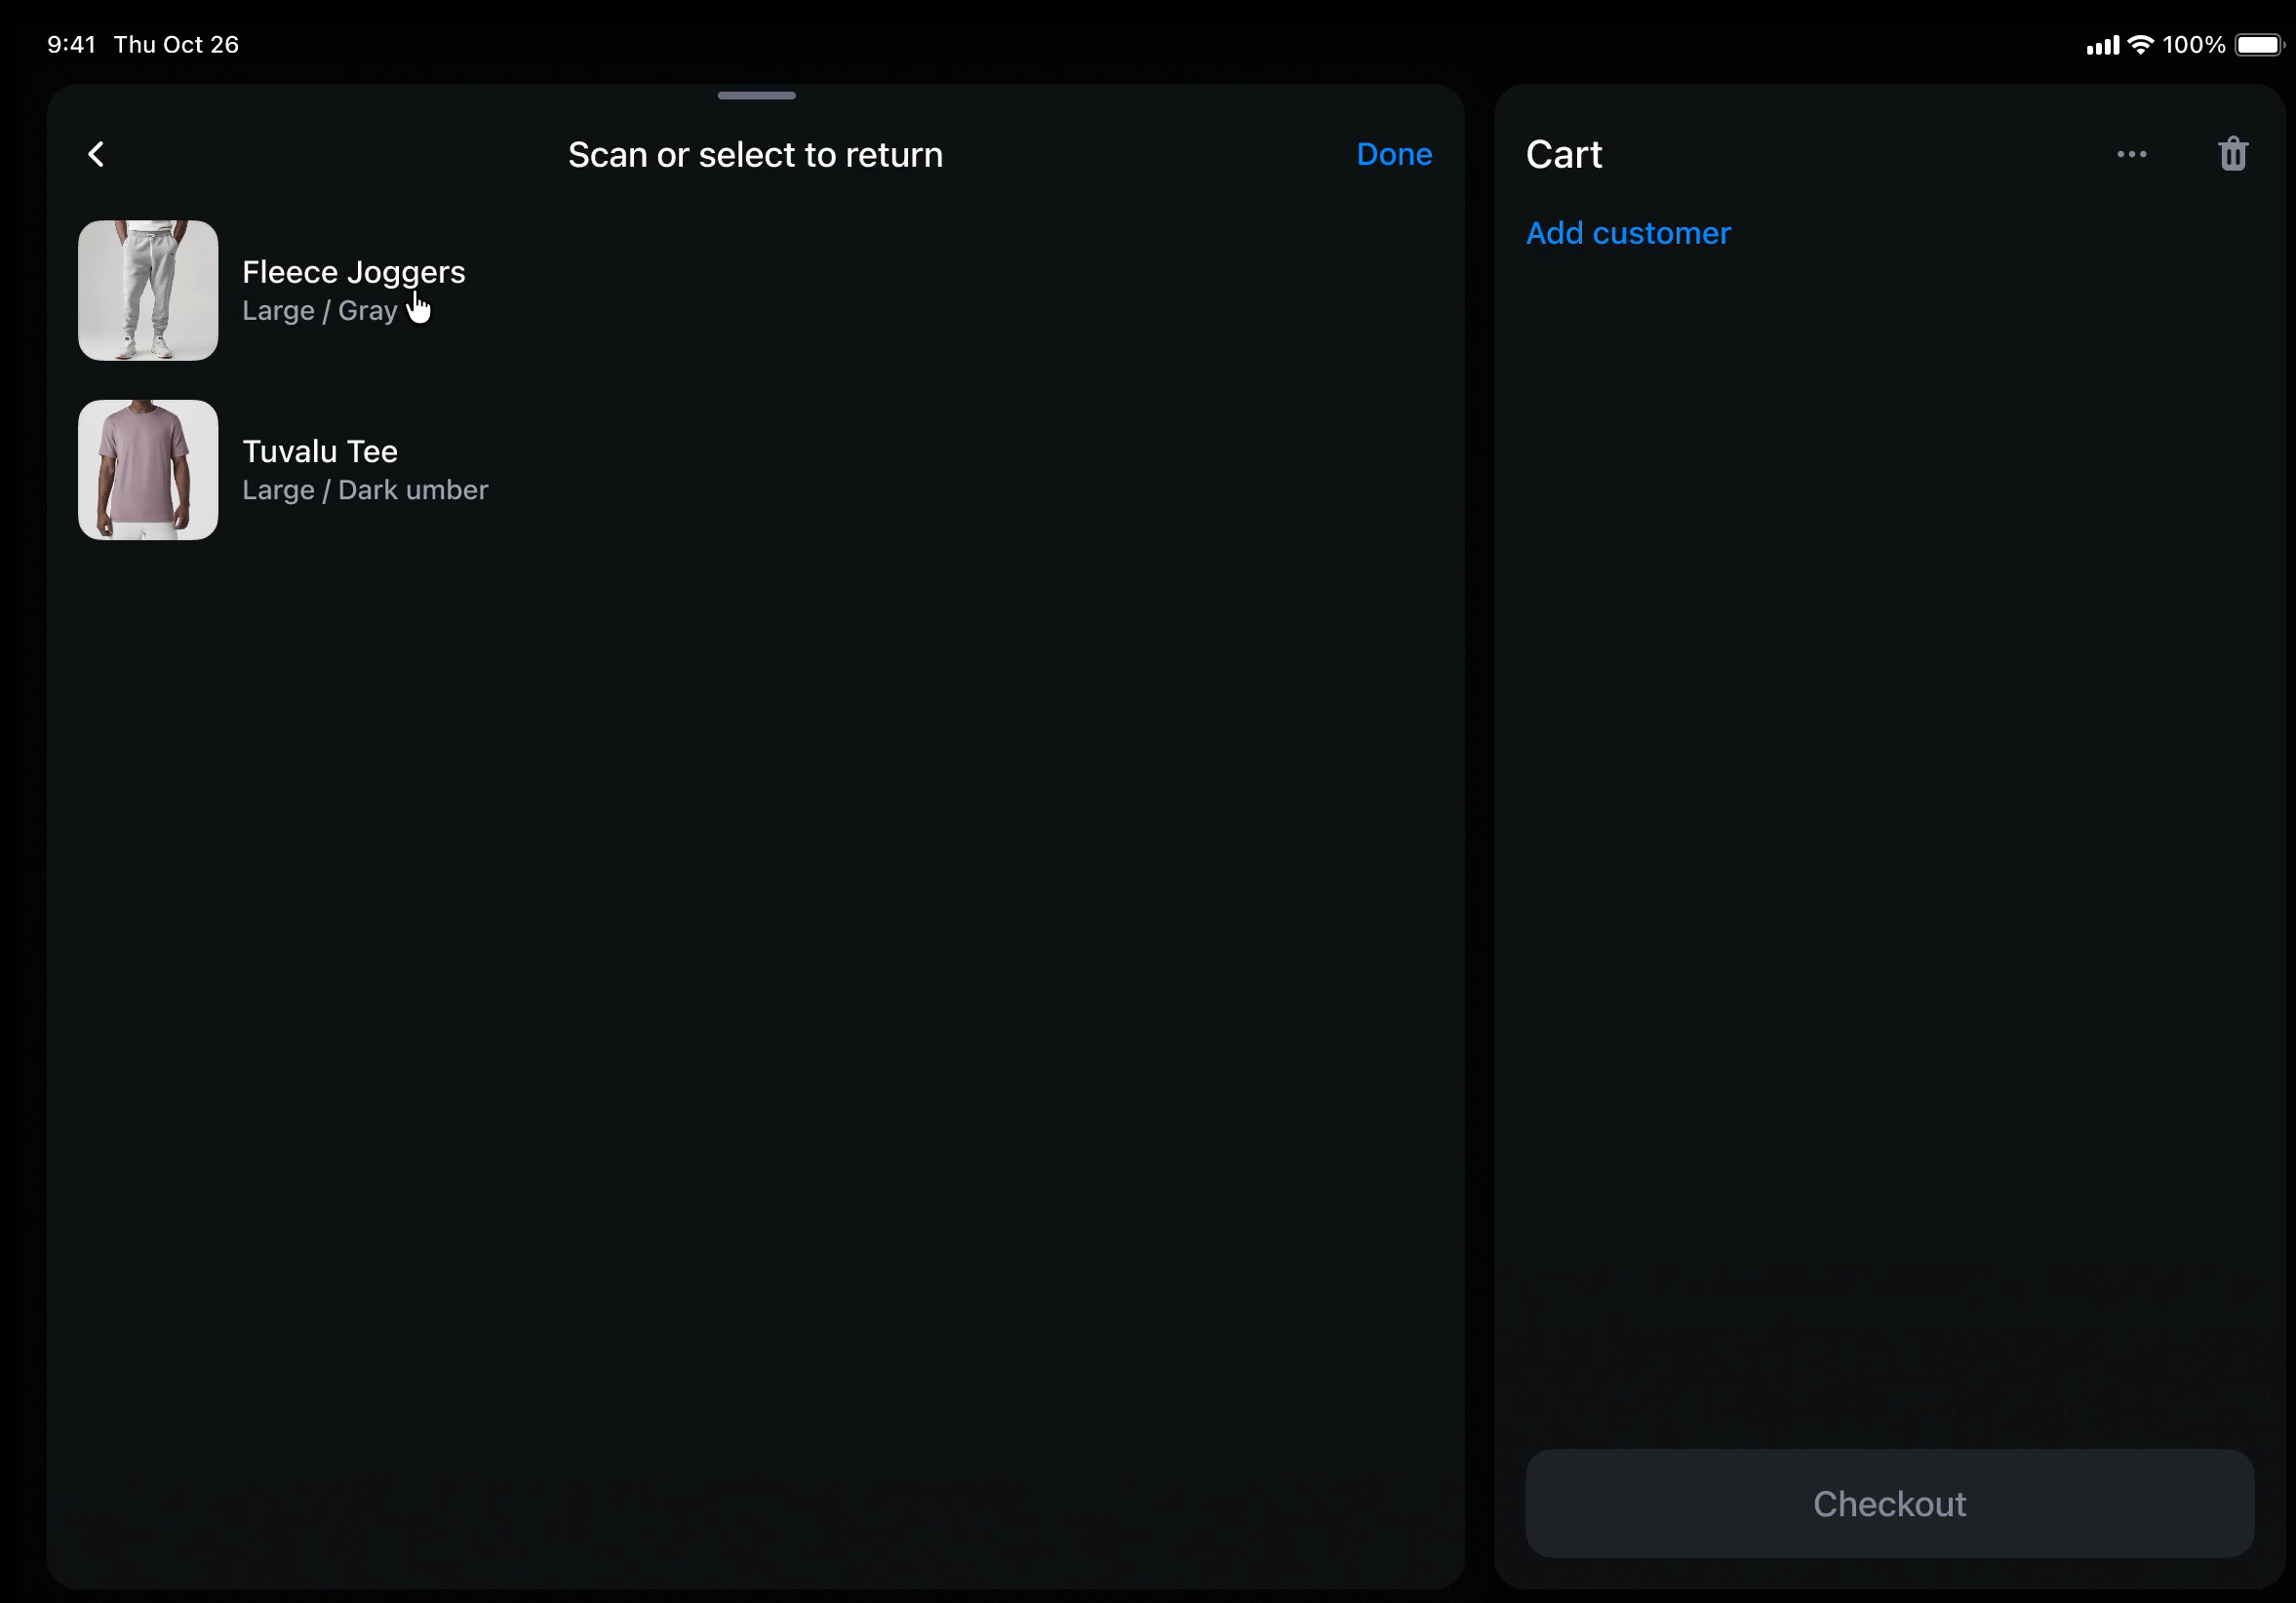Tap the cellular signal bars icon
Viewport: 2296px width, 1603px height.
[x=2102, y=46]
